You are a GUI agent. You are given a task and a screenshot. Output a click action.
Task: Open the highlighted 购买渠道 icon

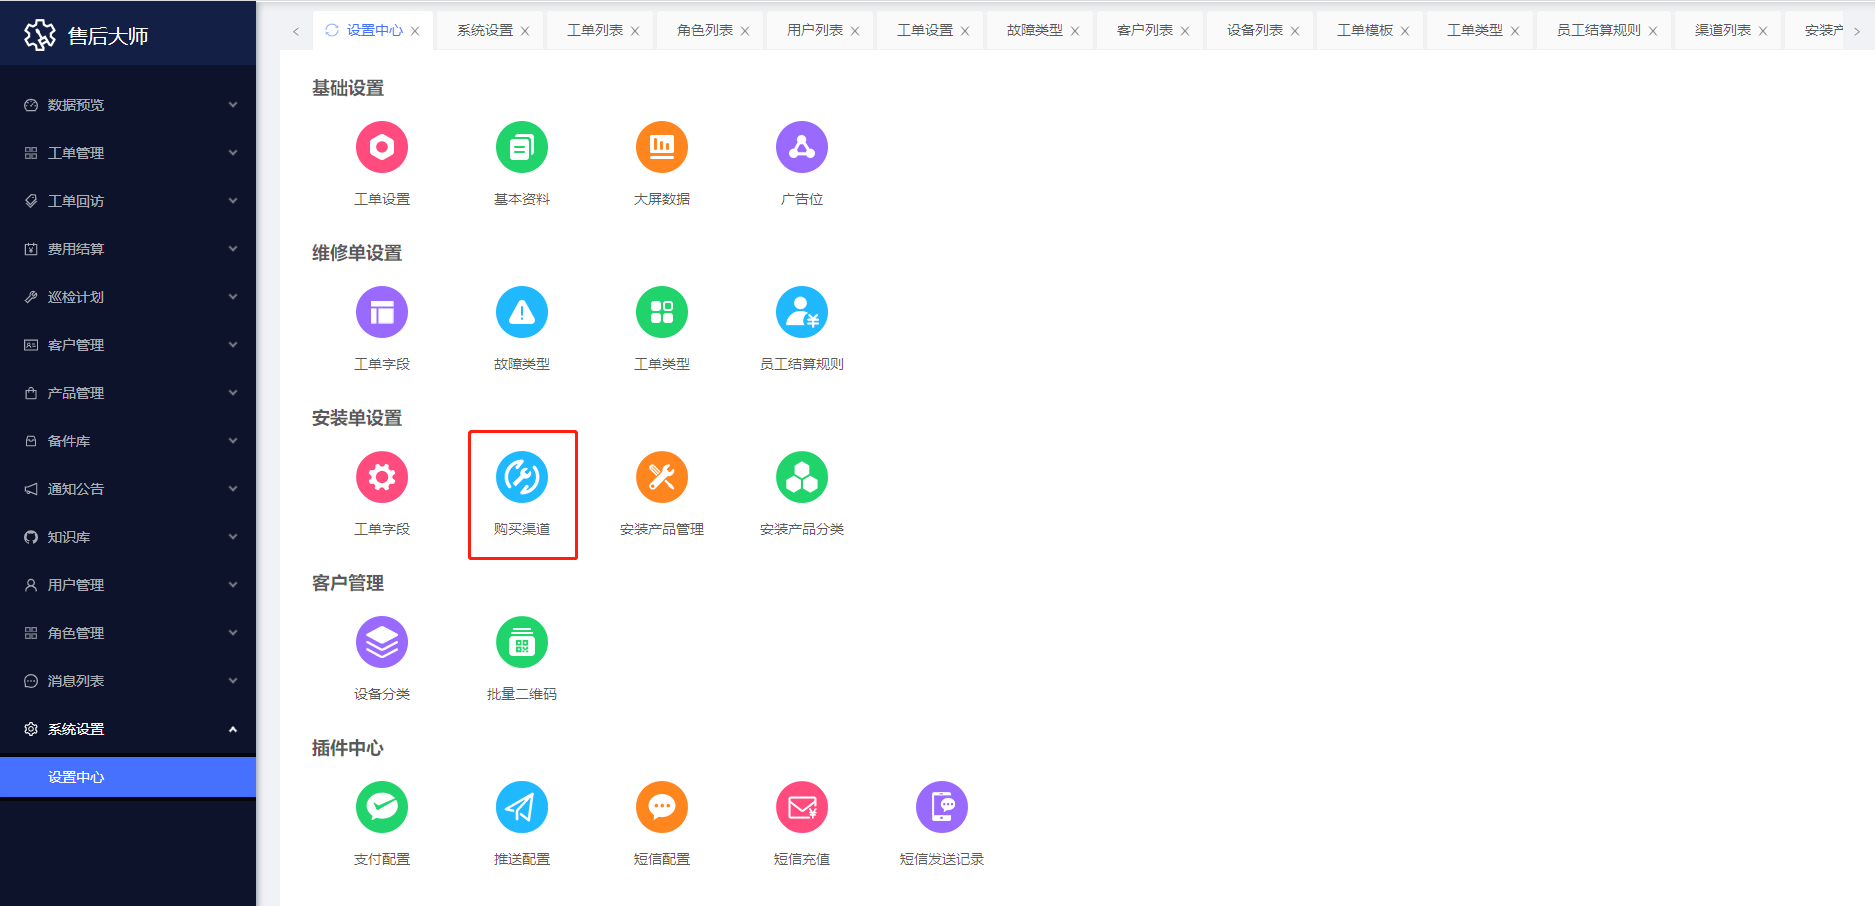tap(522, 478)
